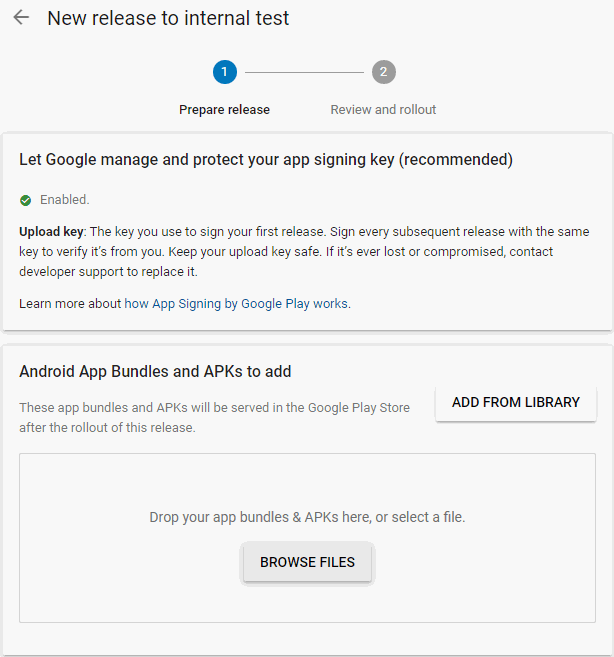
Task: Click the BROWSE FILES button
Action: (307, 562)
